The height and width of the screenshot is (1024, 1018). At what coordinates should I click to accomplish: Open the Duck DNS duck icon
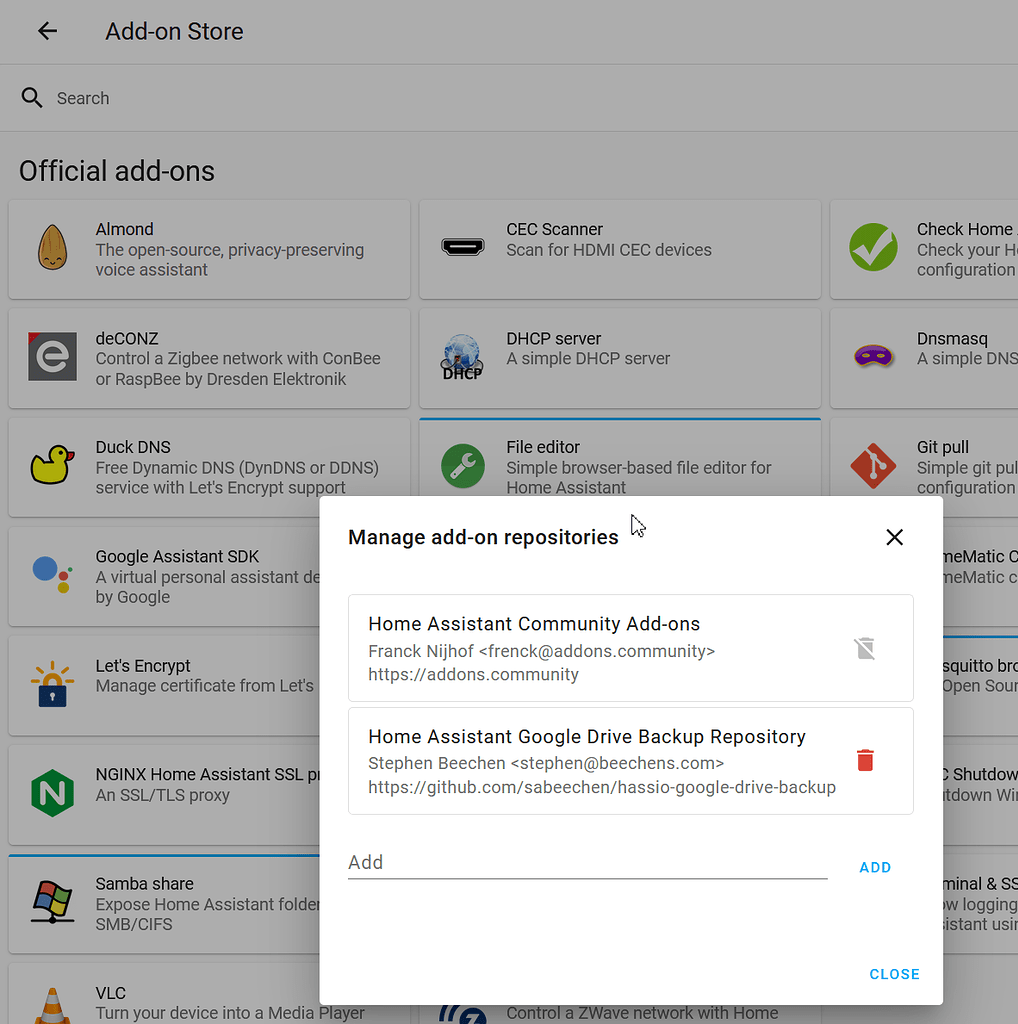pos(52,465)
